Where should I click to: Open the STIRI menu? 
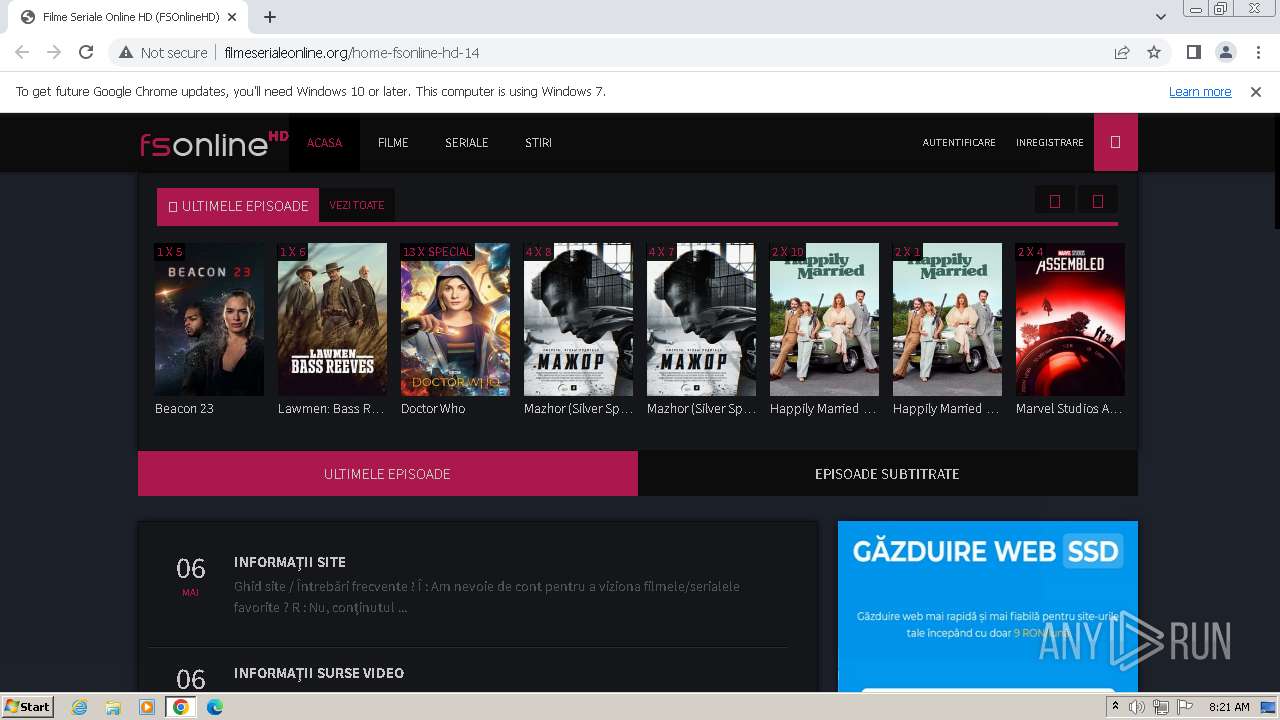[538, 143]
